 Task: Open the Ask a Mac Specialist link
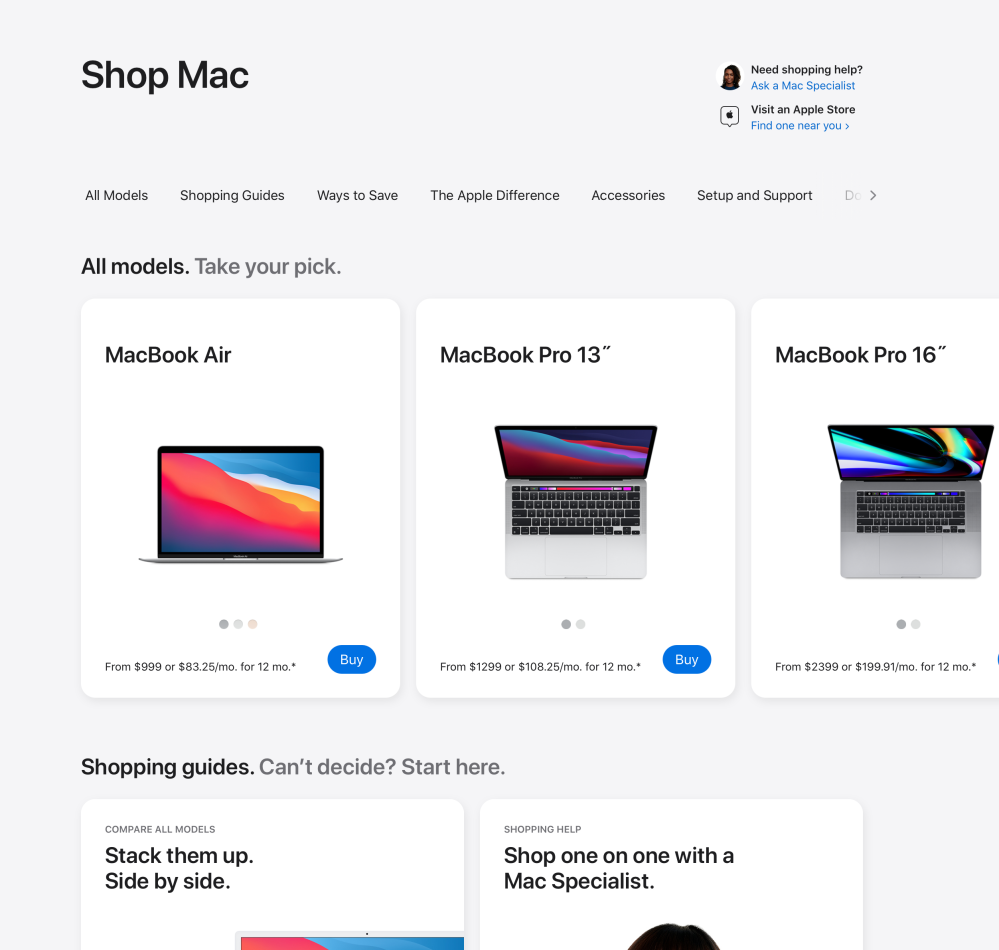[803, 85]
